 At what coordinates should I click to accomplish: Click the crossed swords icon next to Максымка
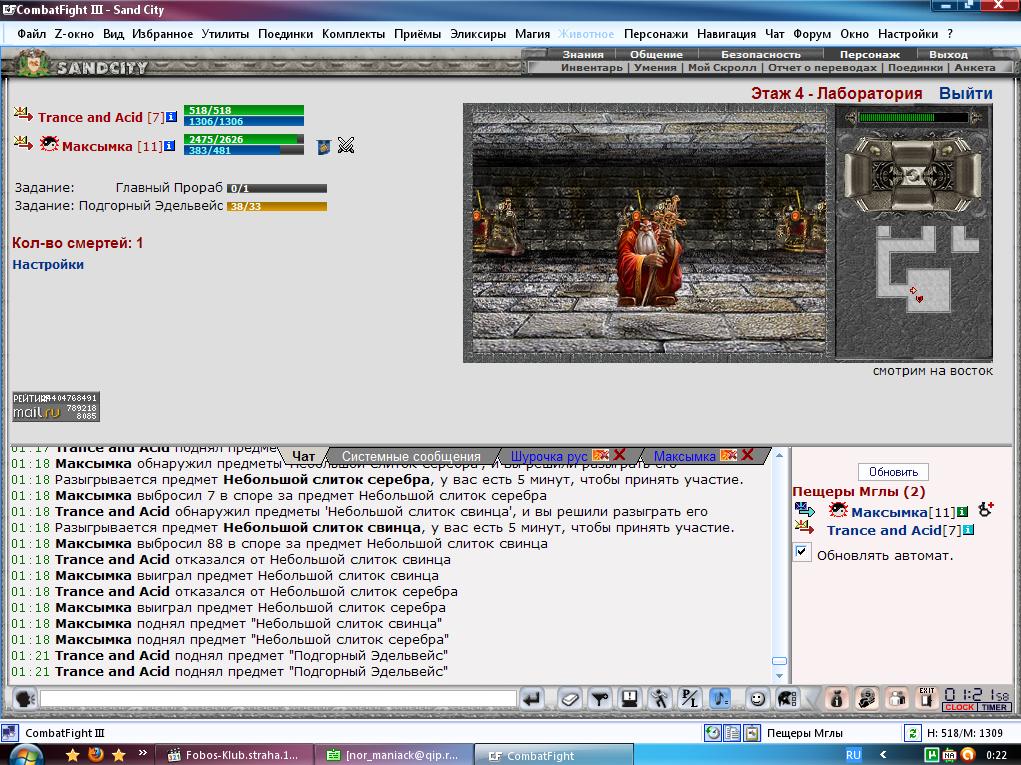pos(346,146)
